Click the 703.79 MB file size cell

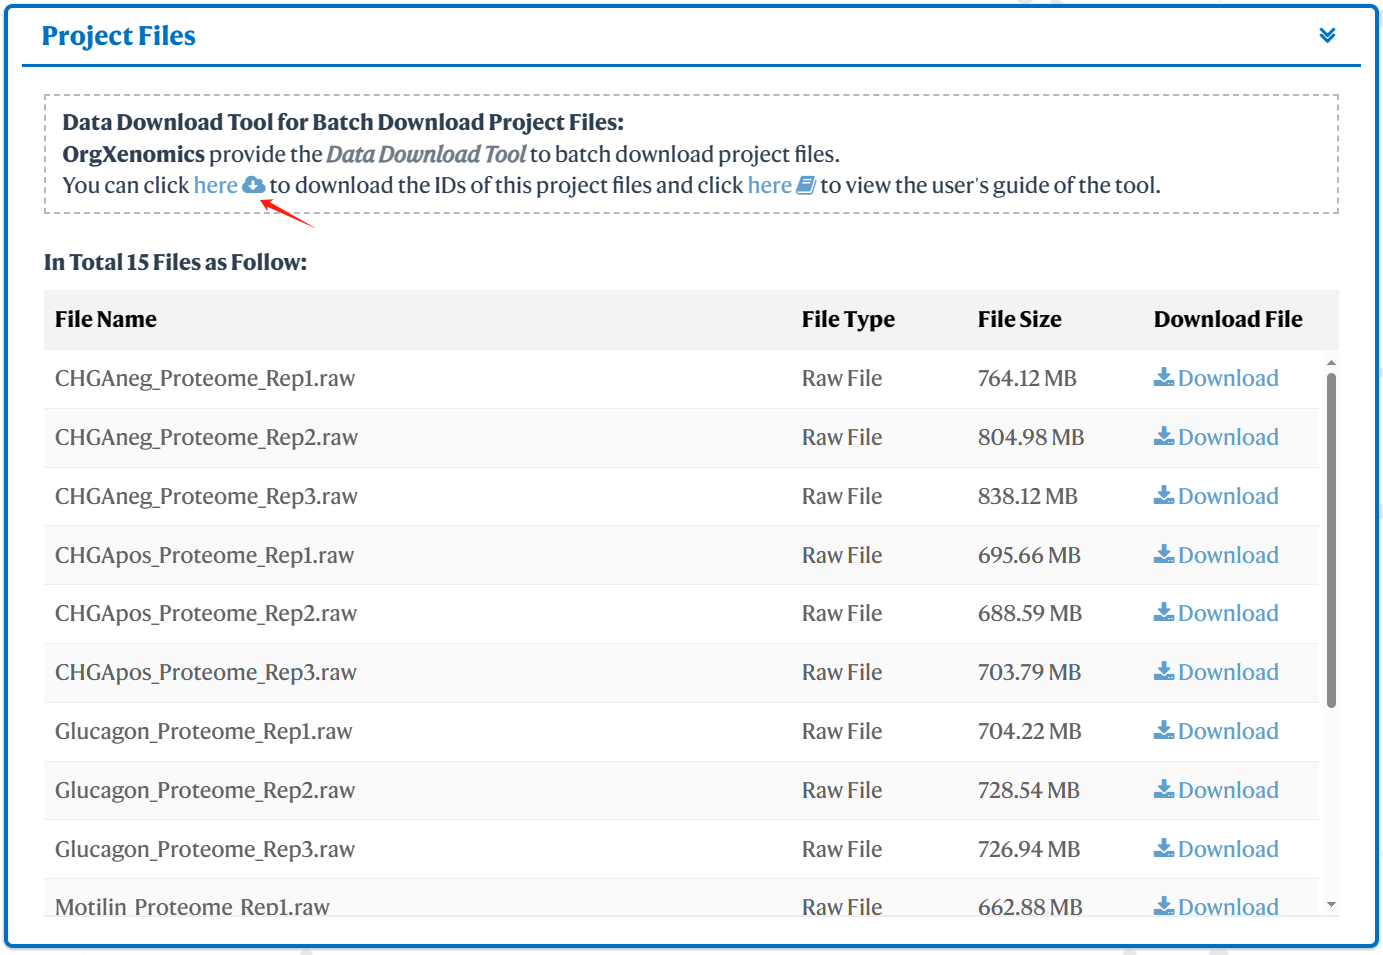click(1030, 672)
